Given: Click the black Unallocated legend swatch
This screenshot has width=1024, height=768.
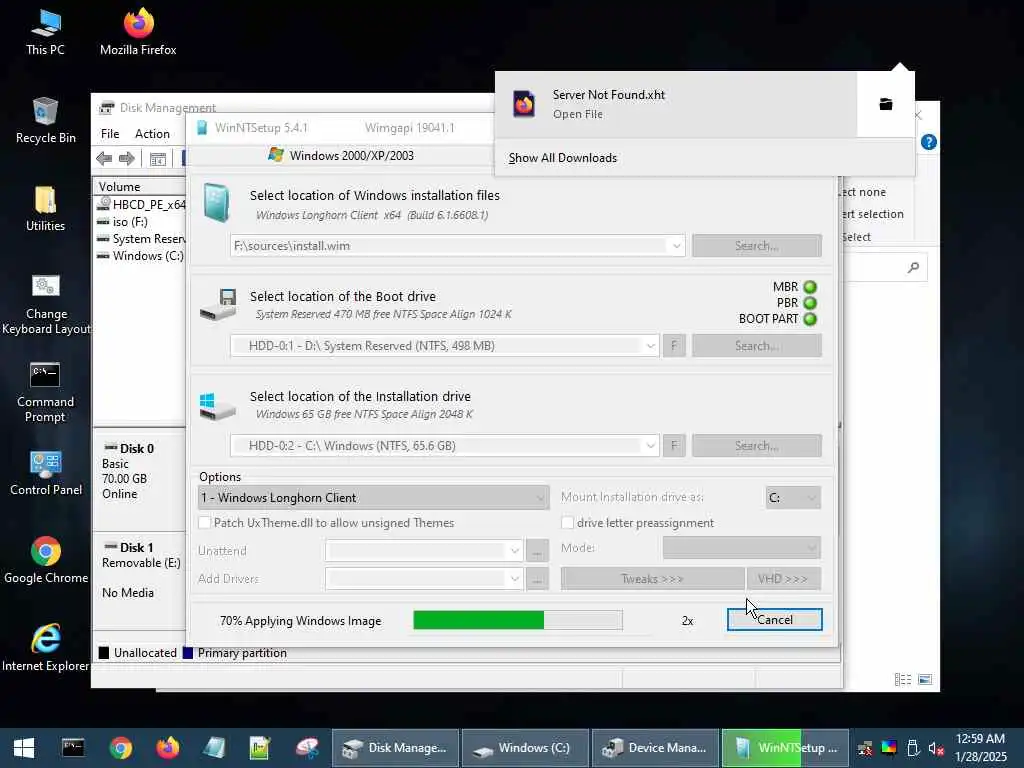Looking at the screenshot, I should coord(104,652).
